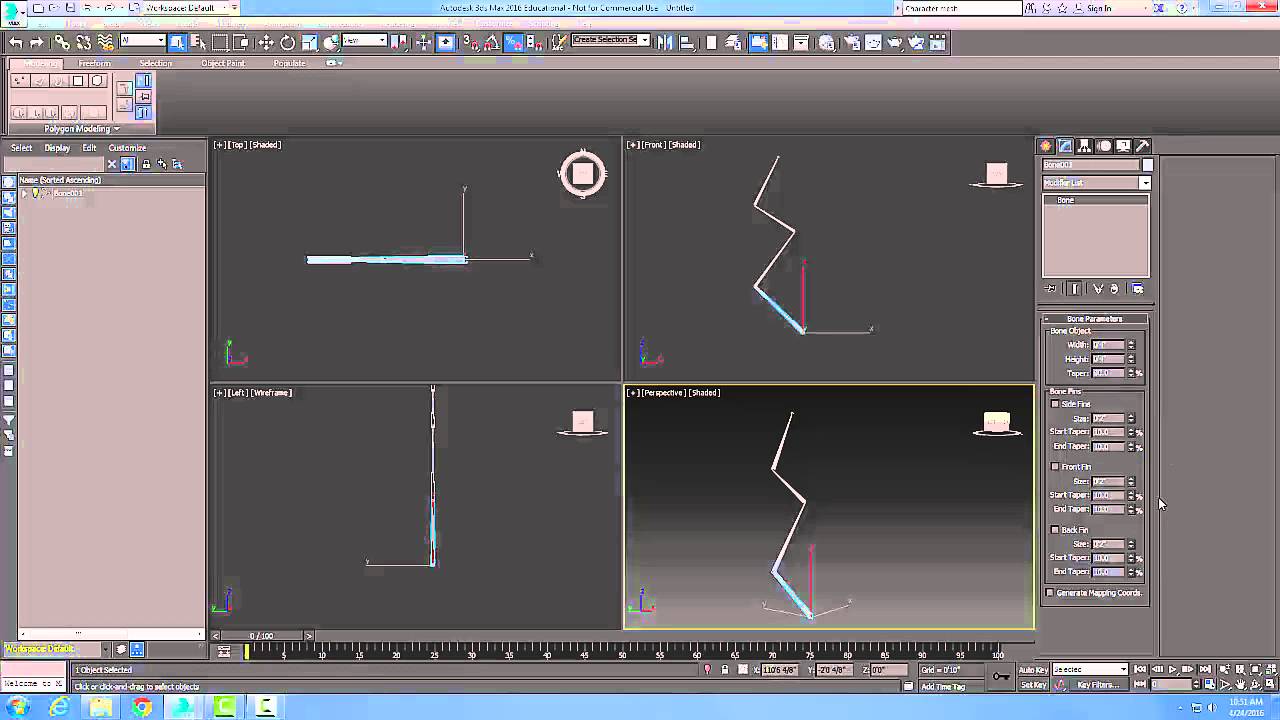Toggle the Percent Snap icon
The image size is (1280, 720).
click(513, 42)
